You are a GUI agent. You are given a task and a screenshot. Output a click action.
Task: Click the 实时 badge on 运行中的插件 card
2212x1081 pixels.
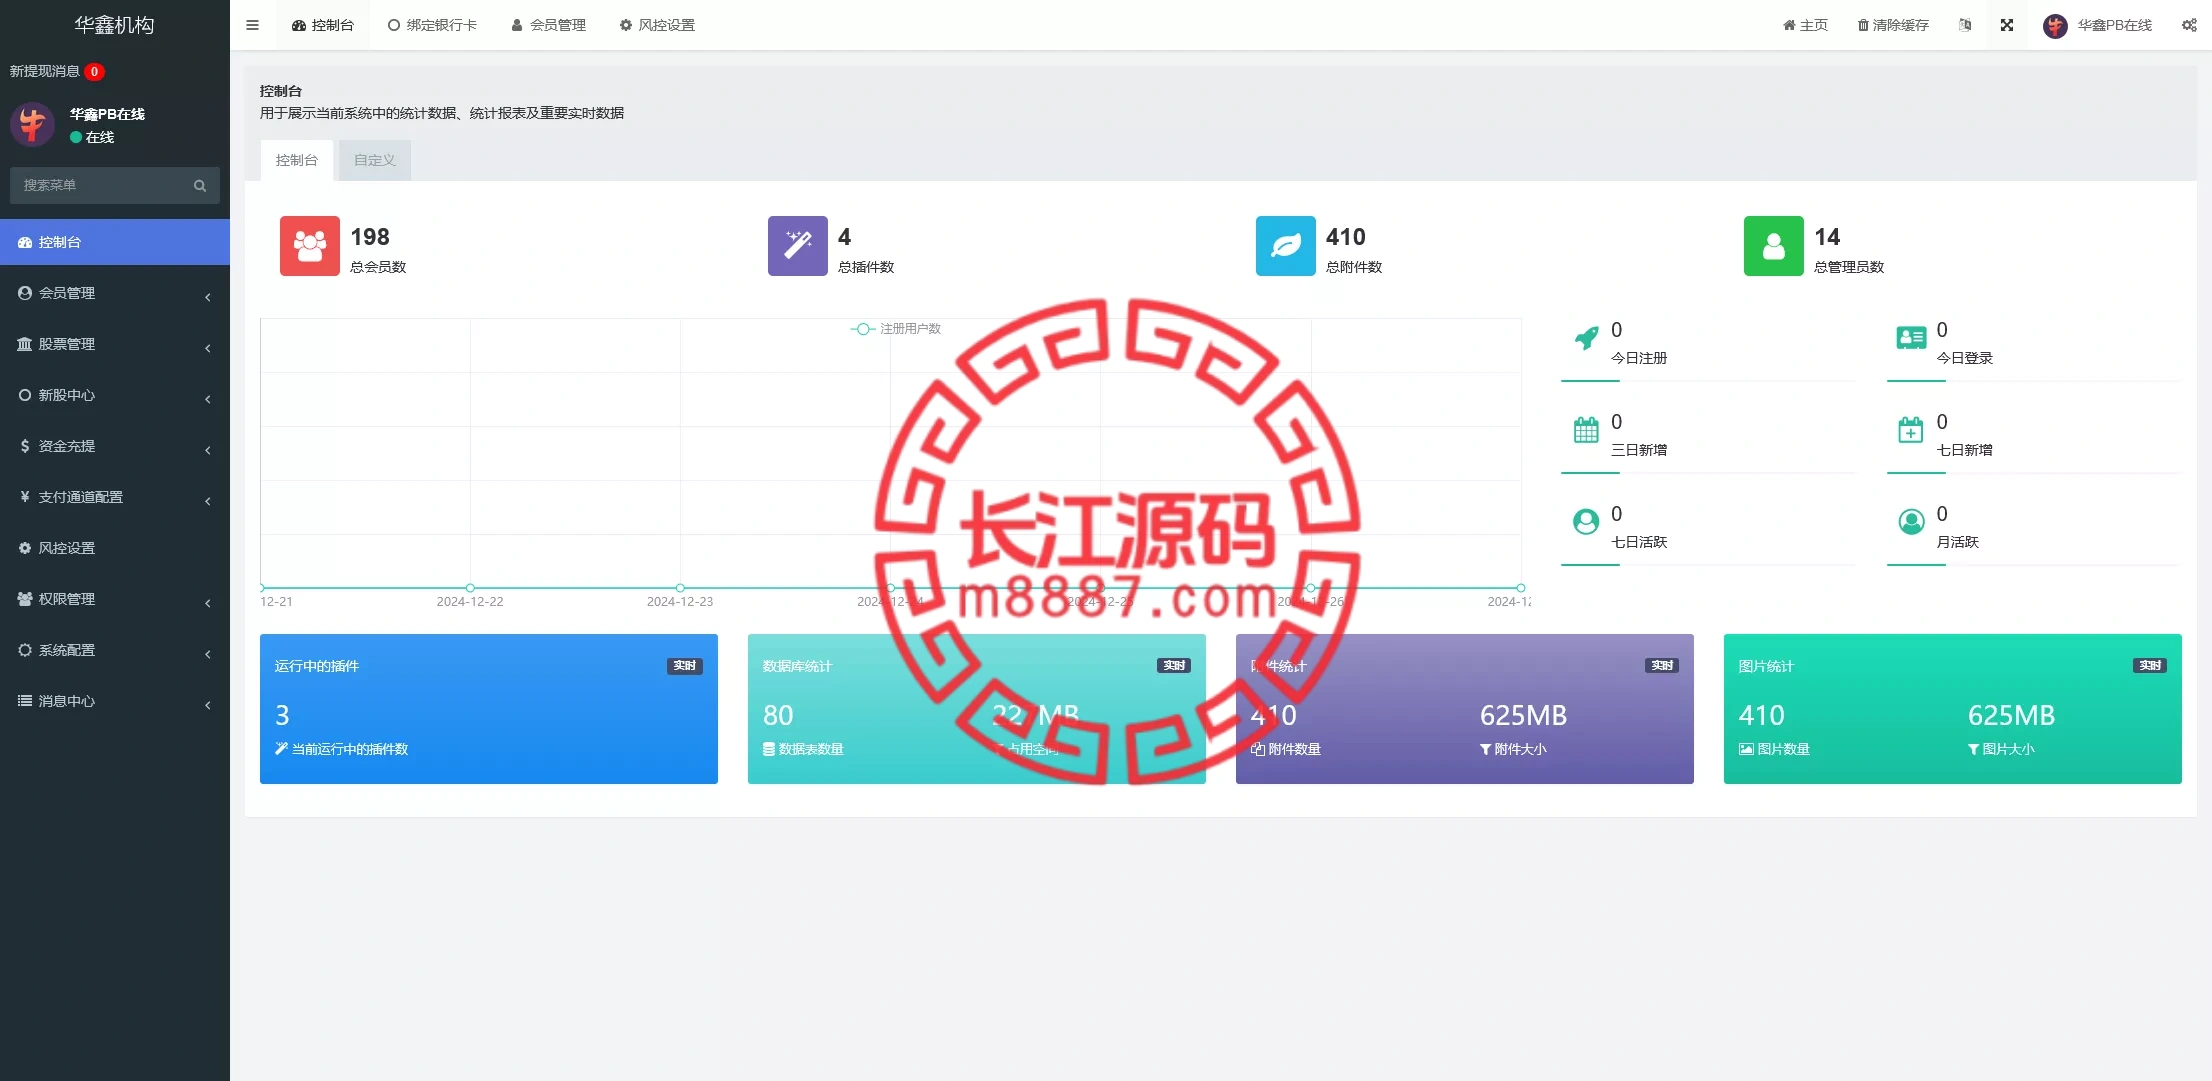click(x=685, y=666)
